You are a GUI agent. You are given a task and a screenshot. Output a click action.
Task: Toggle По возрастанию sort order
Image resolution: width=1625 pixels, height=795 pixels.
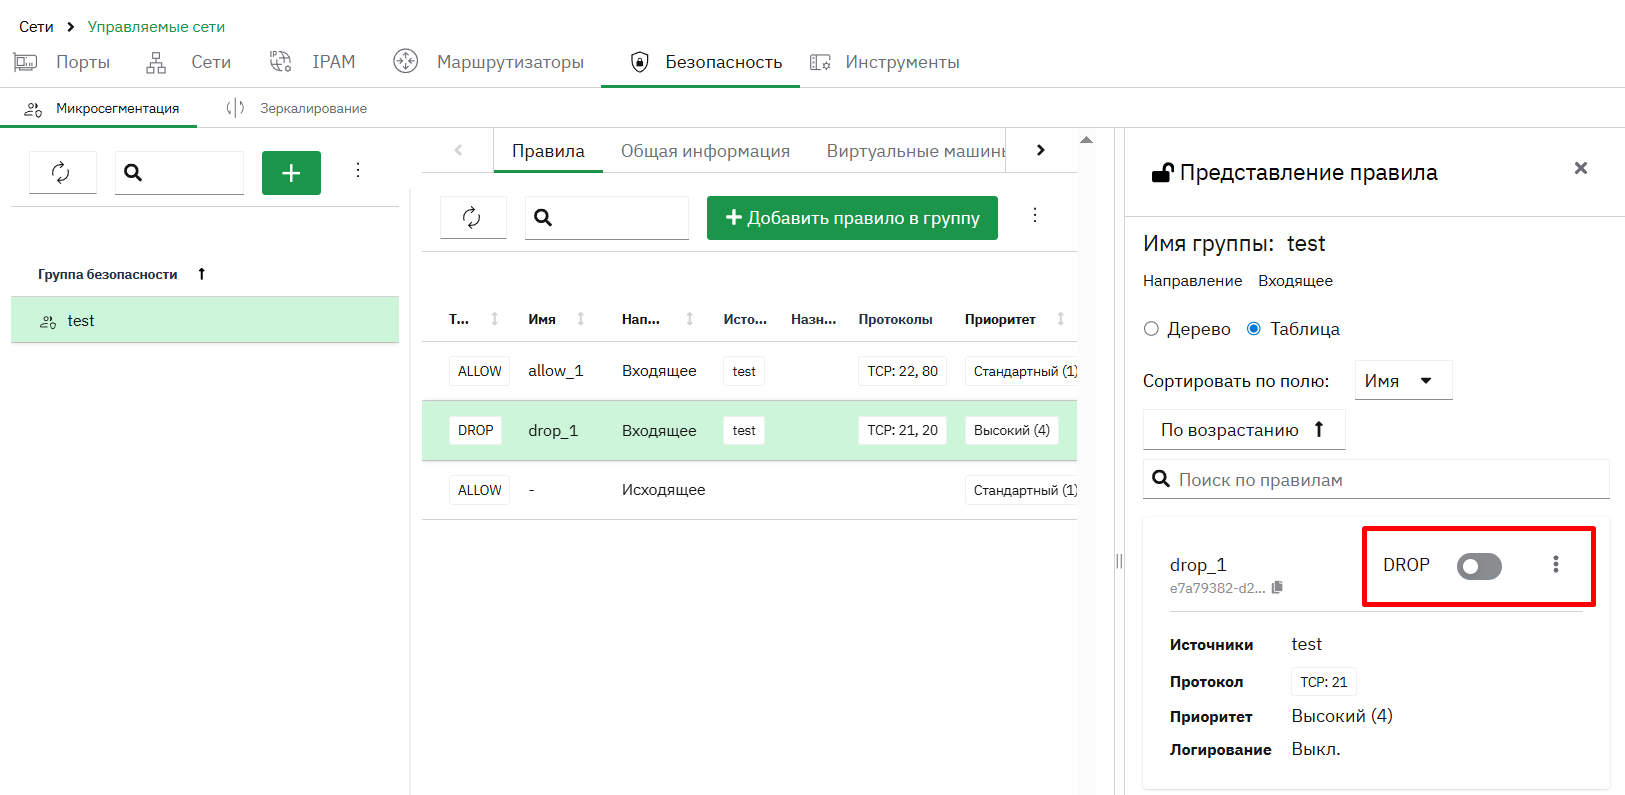[1244, 430]
